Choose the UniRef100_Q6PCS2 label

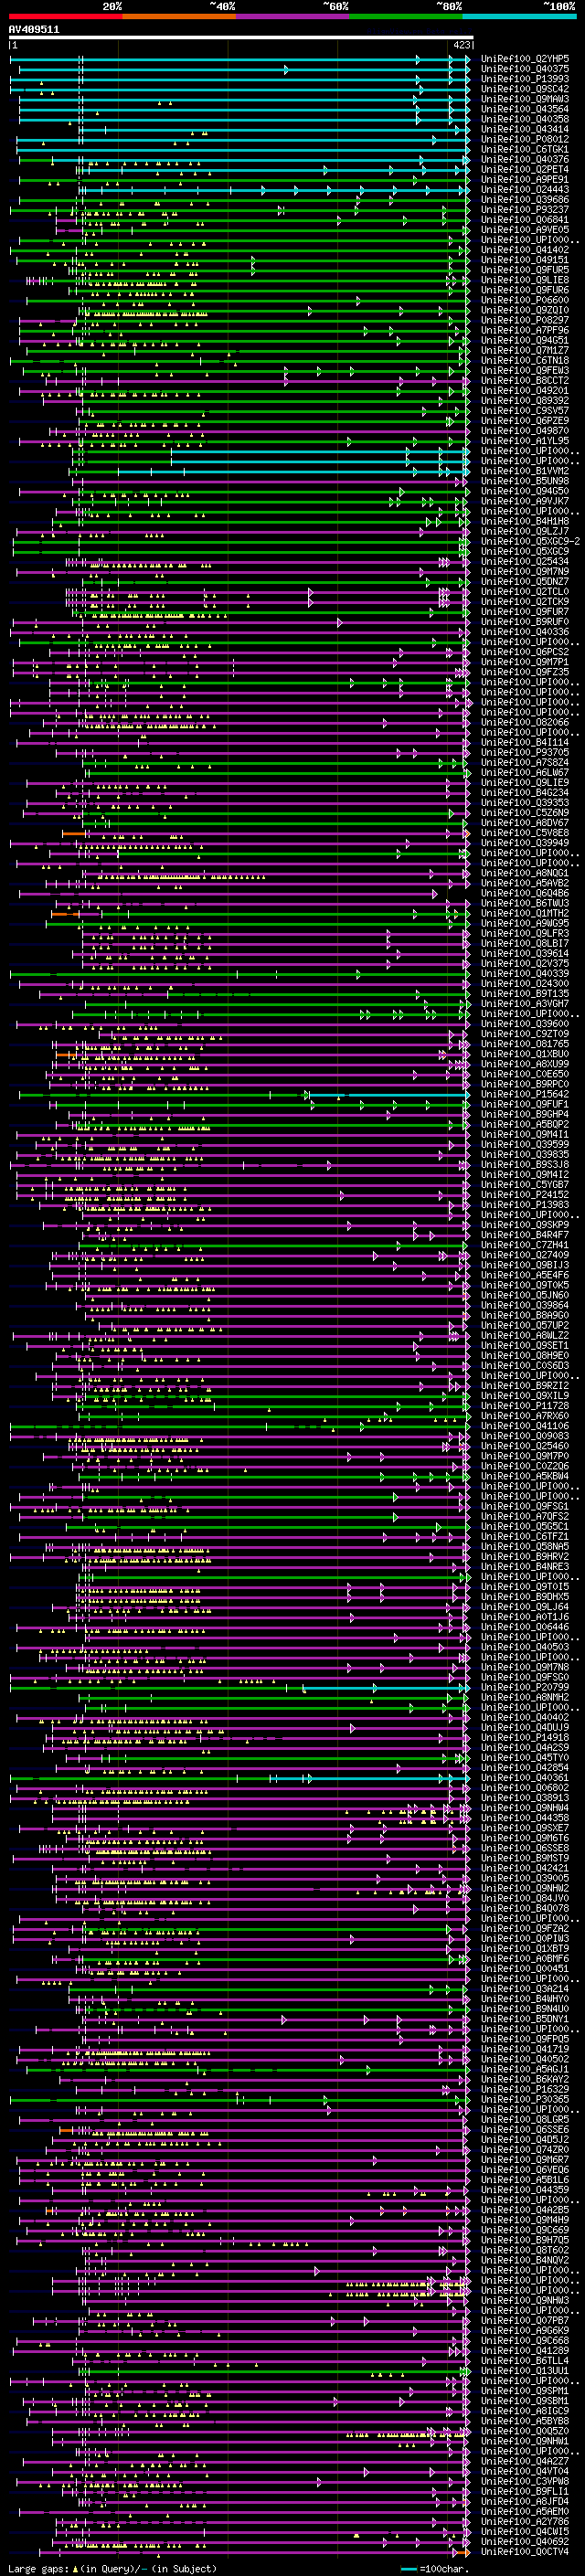[x=525, y=652]
